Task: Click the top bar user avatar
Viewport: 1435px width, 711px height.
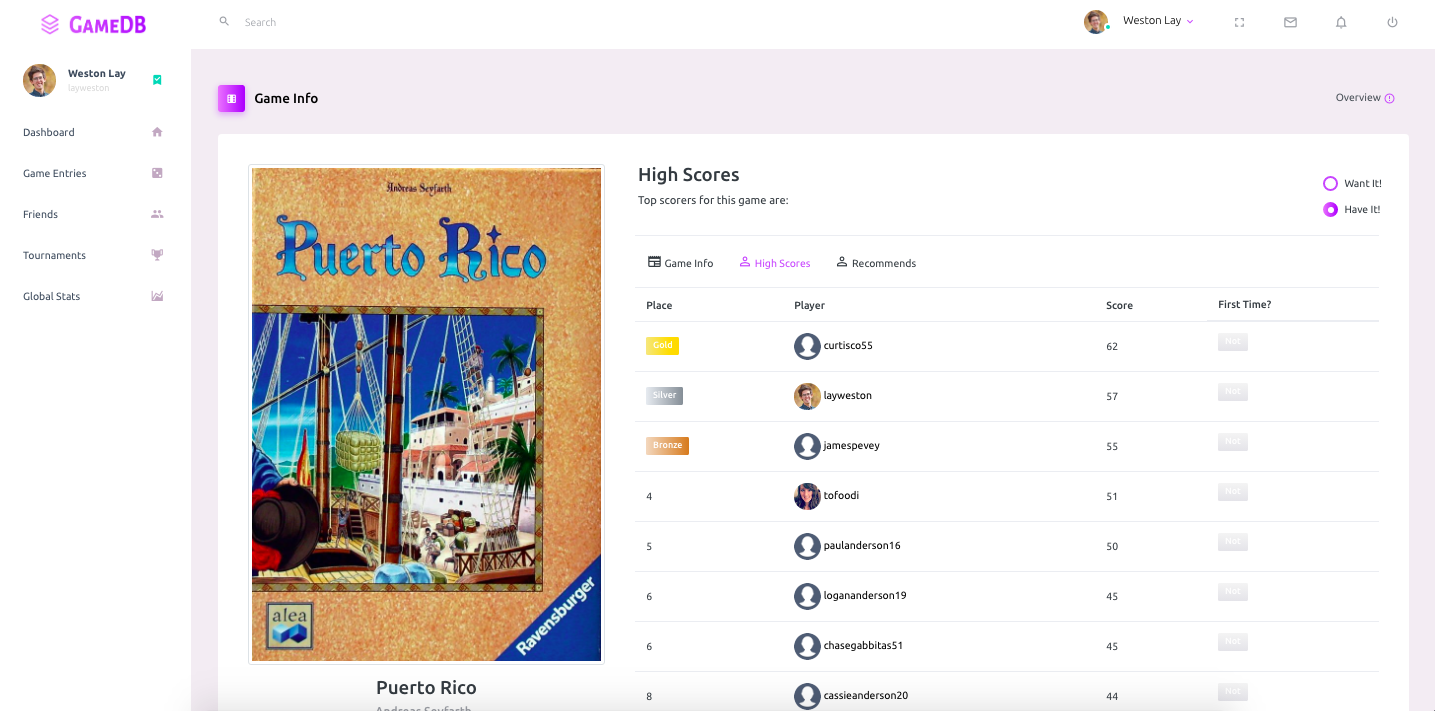Action: tap(1096, 22)
